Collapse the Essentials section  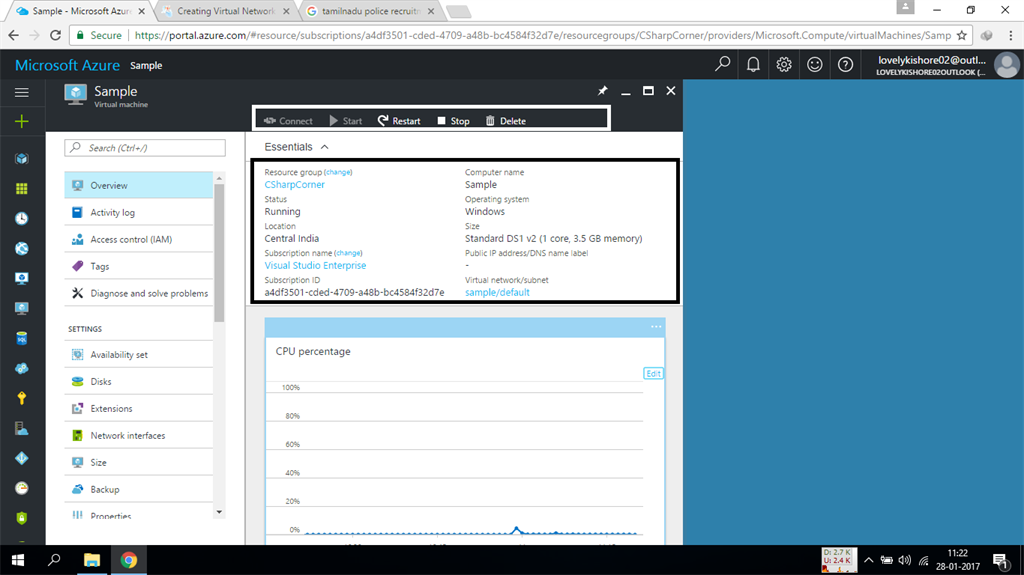[325, 147]
